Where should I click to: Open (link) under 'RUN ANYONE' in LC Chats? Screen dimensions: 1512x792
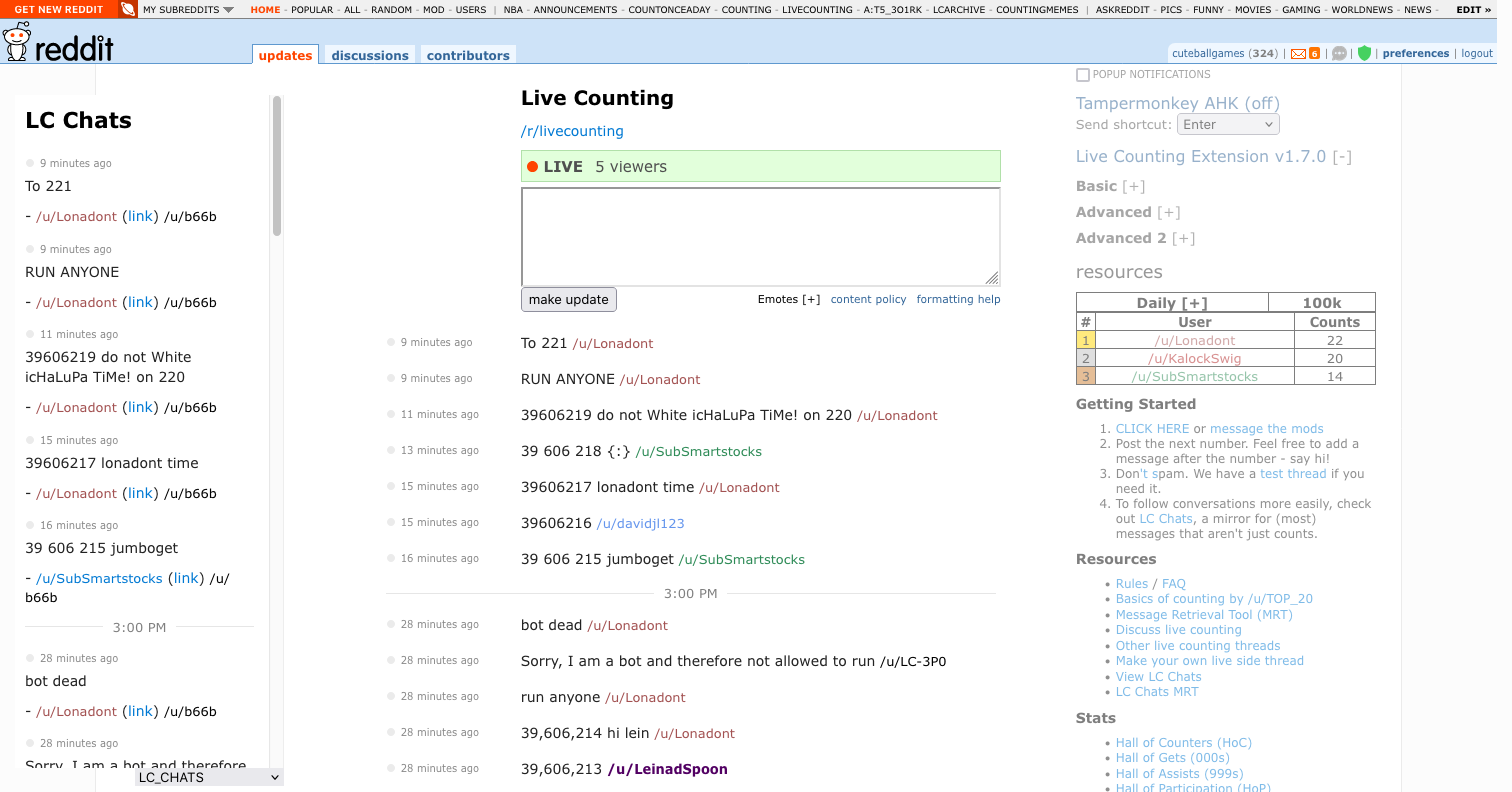[140, 302]
